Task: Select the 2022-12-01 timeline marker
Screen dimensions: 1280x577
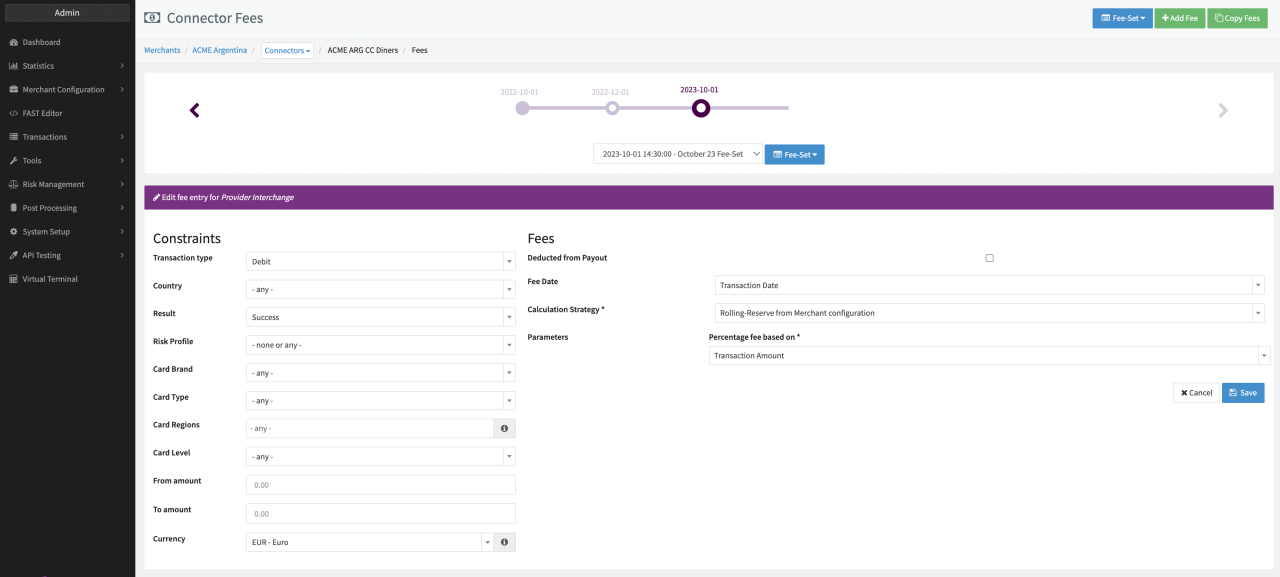Action: click(612, 108)
